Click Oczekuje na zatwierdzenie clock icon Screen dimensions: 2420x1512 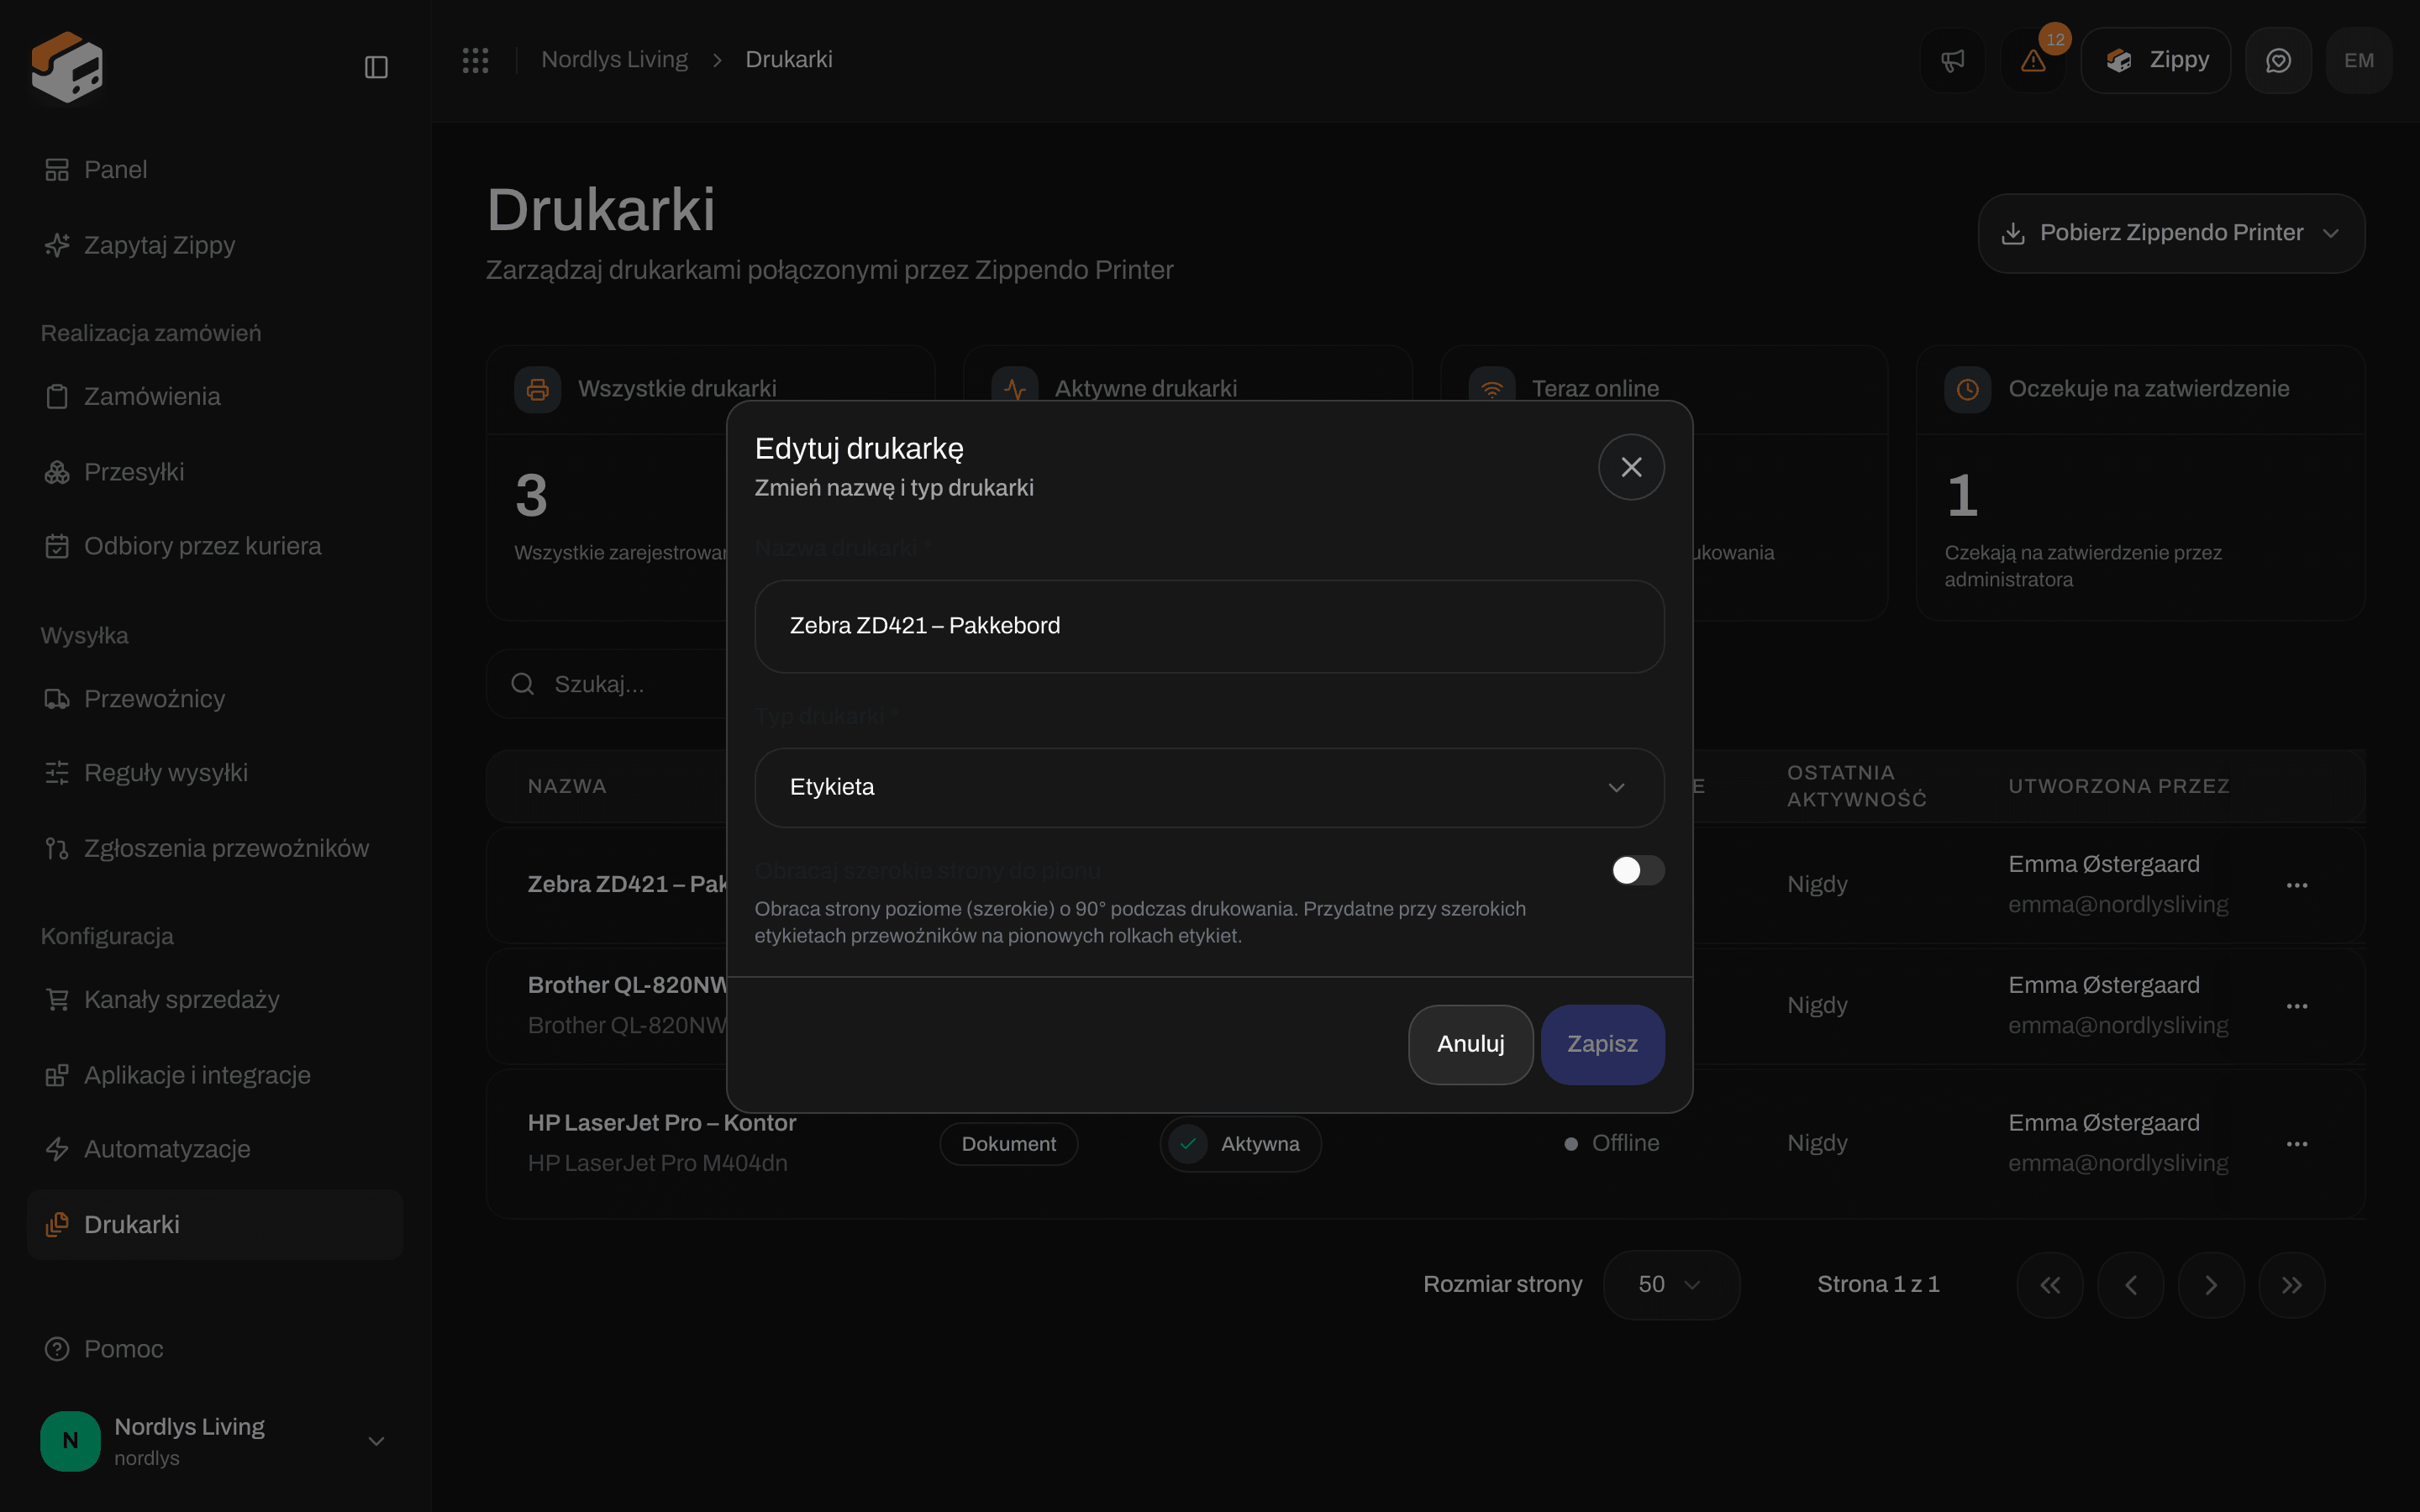1967,389
